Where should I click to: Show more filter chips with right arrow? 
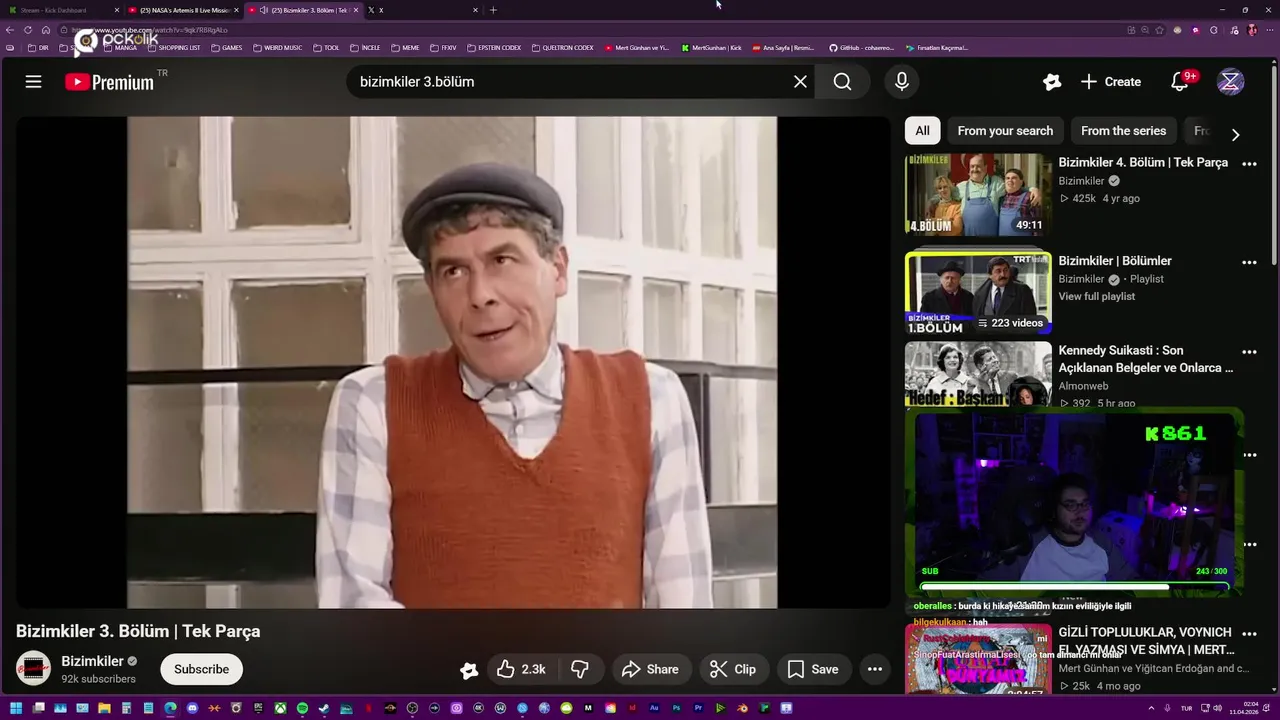pos(1235,134)
